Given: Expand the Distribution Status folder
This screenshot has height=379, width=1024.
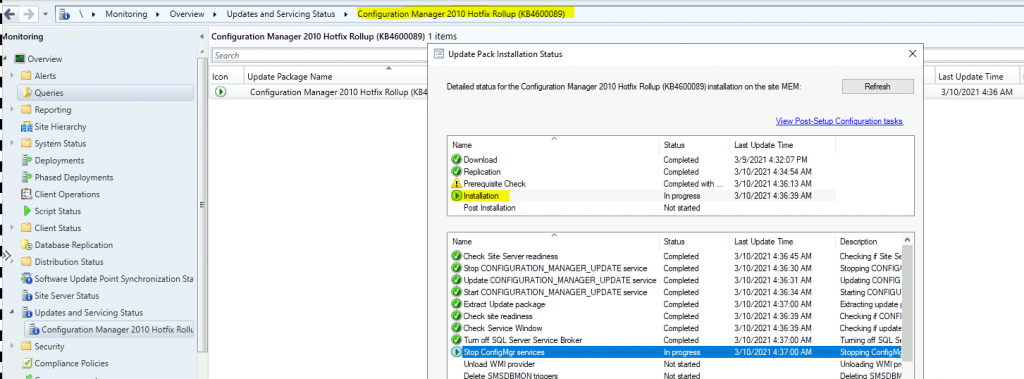Looking at the screenshot, I should 12,262.
